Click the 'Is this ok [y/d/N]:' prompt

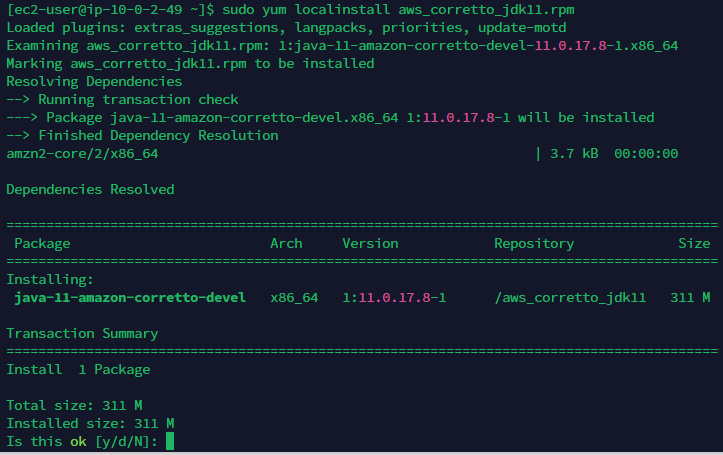tap(82, 442)
